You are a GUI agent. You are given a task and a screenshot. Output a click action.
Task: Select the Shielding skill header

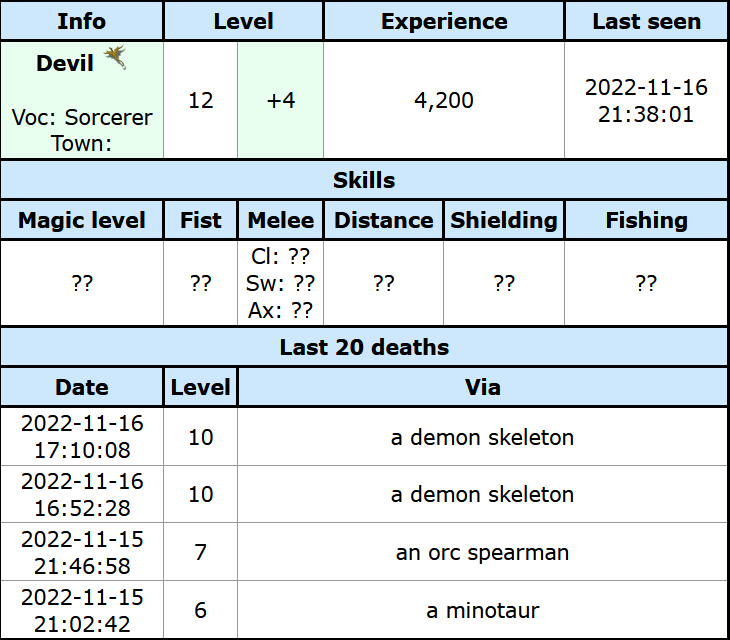[x=504, y=220]
